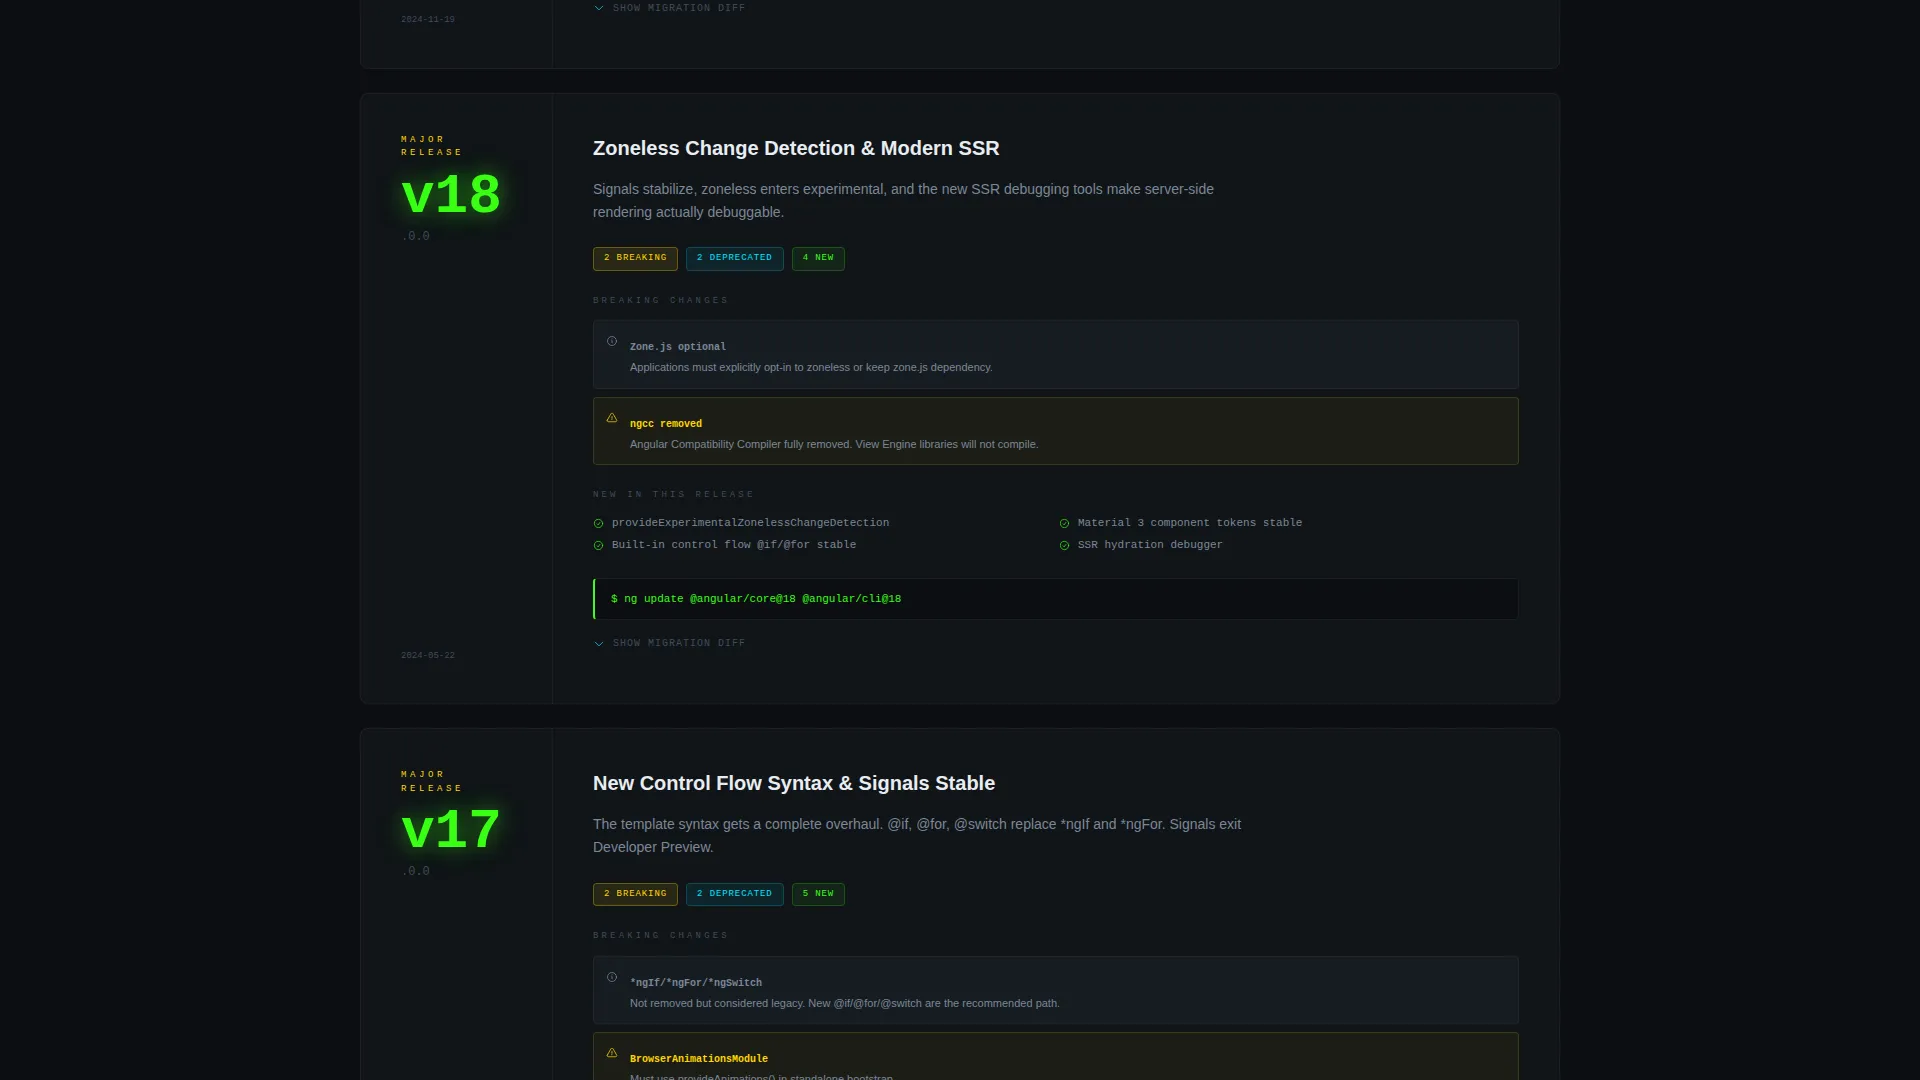1920x1080 pixels.
Task: Click the v17 '2 DEPRECATED' badge
Action: [734, 894]
